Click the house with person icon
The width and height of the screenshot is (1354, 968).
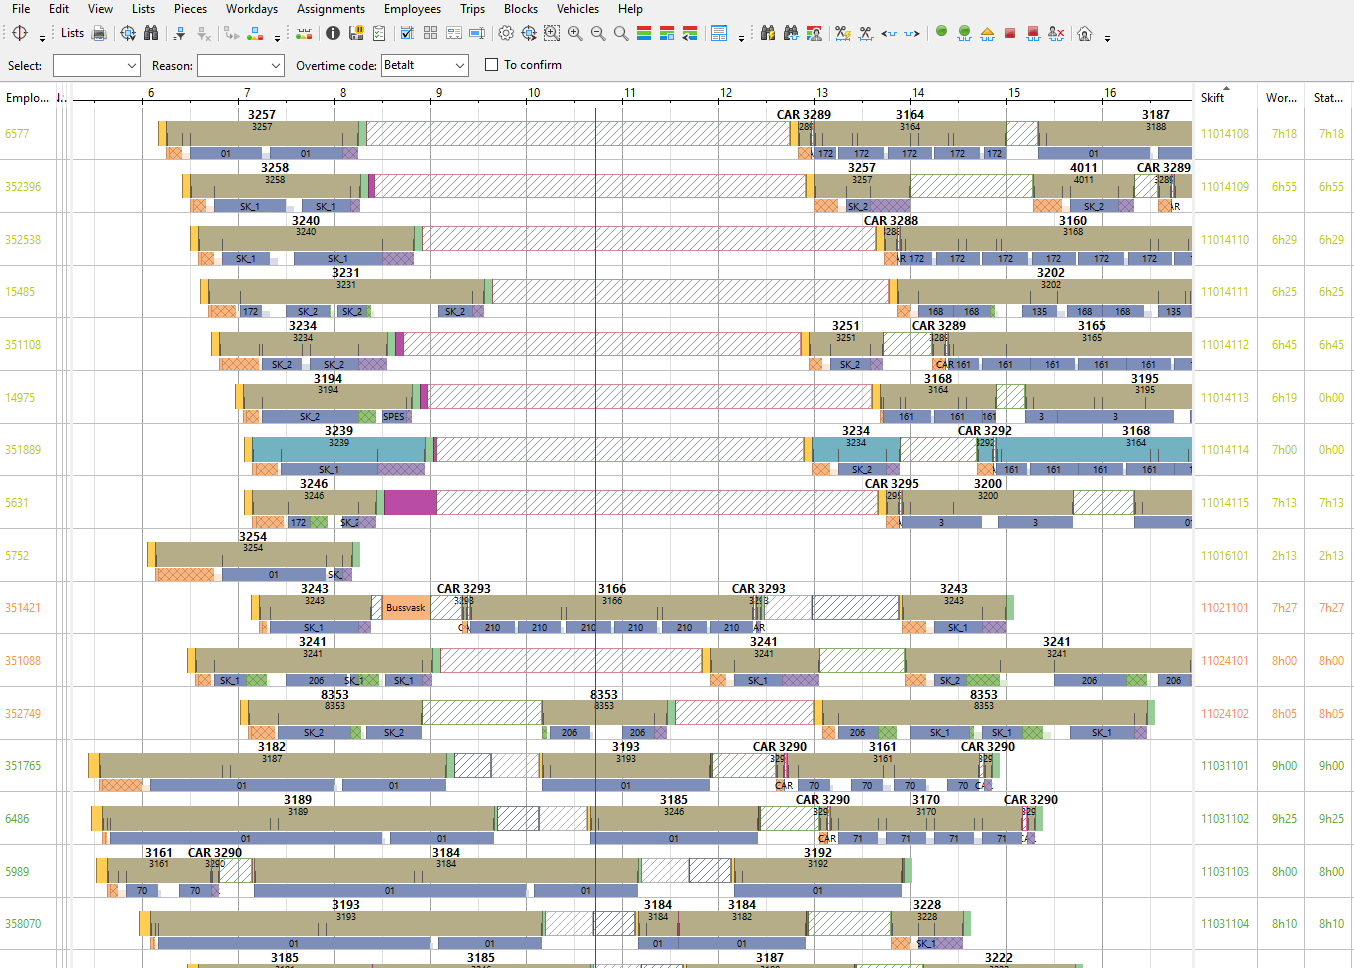pos(1085,33)
